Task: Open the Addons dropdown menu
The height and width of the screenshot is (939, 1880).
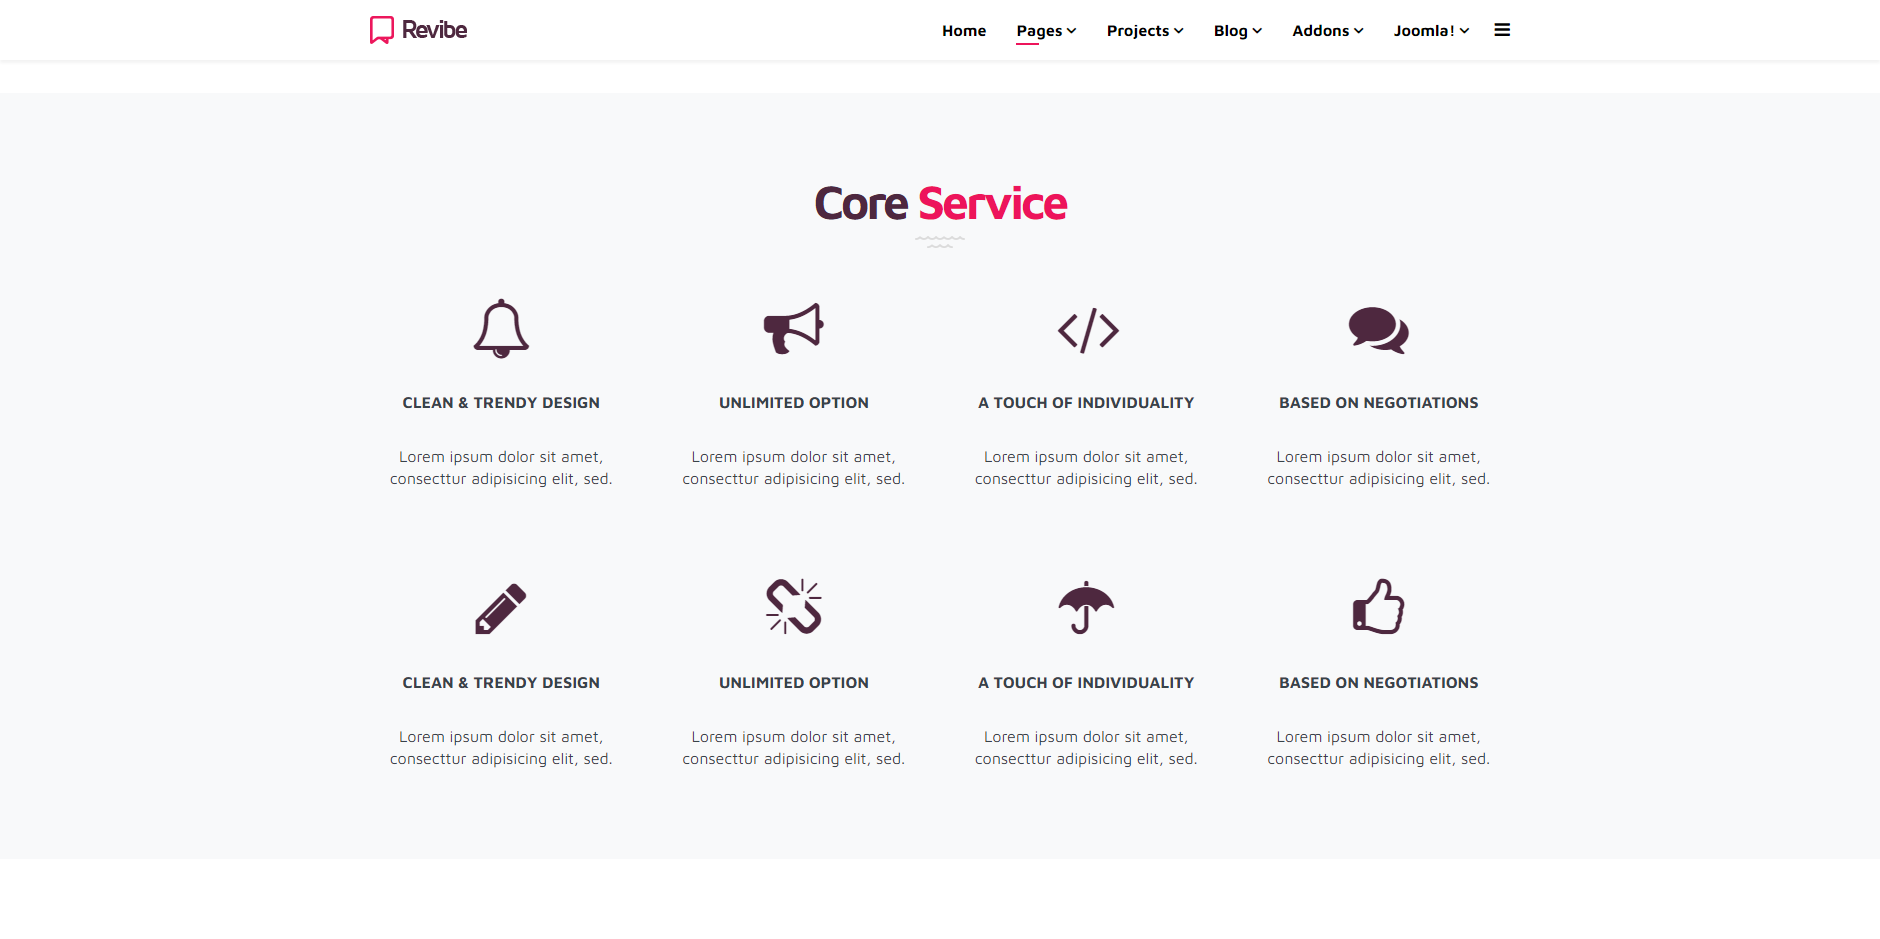Action: pos(1328,31)
